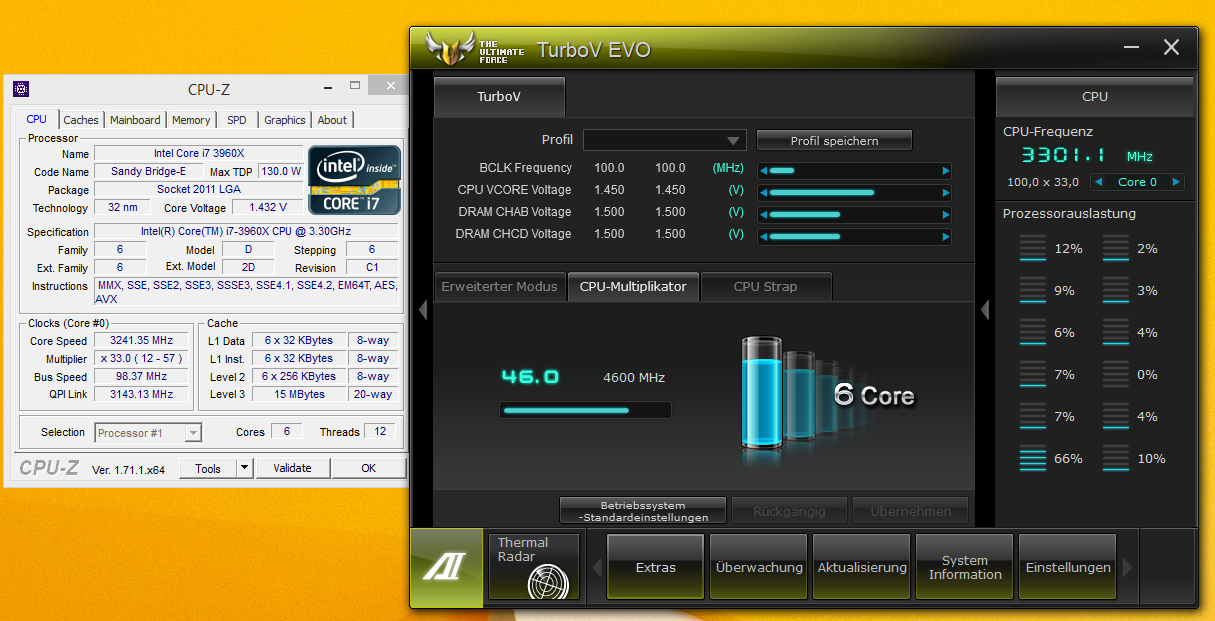This screenshot has width=1215, height=621.
Task: Open System Information
Action: pyautogui.click(x=965, y=567)
